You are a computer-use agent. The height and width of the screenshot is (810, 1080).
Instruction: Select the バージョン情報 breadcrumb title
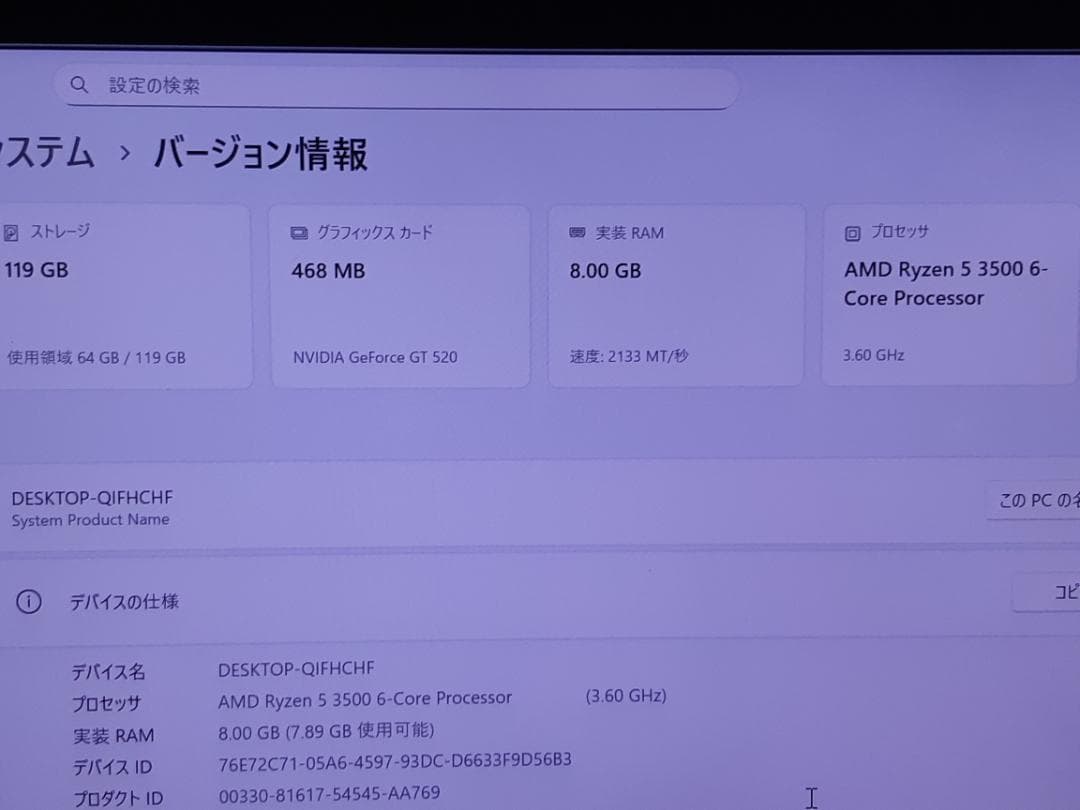coord(261,154)
